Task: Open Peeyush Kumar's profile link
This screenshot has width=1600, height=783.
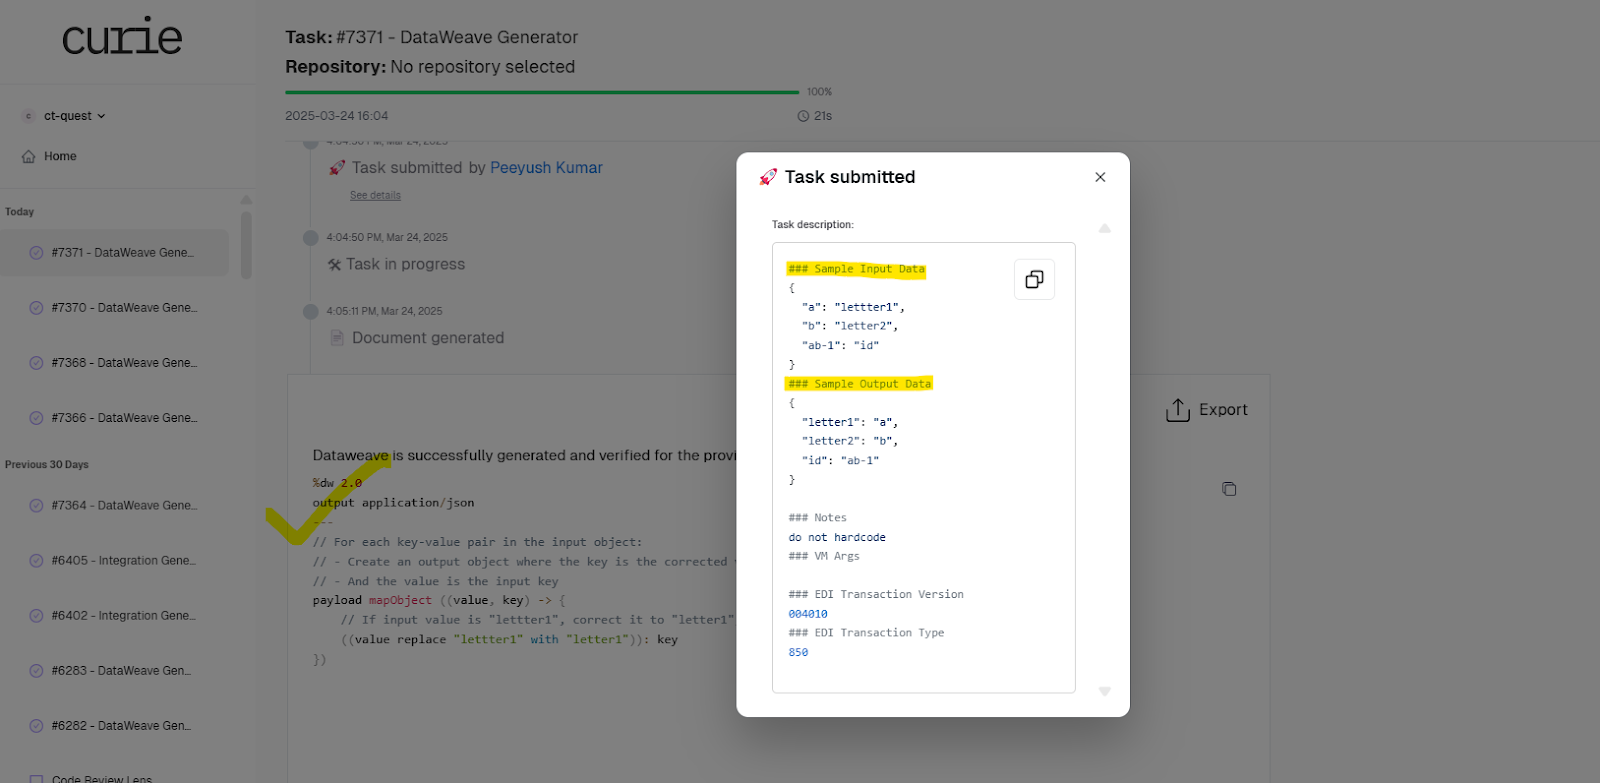Action: pos(546,168)
